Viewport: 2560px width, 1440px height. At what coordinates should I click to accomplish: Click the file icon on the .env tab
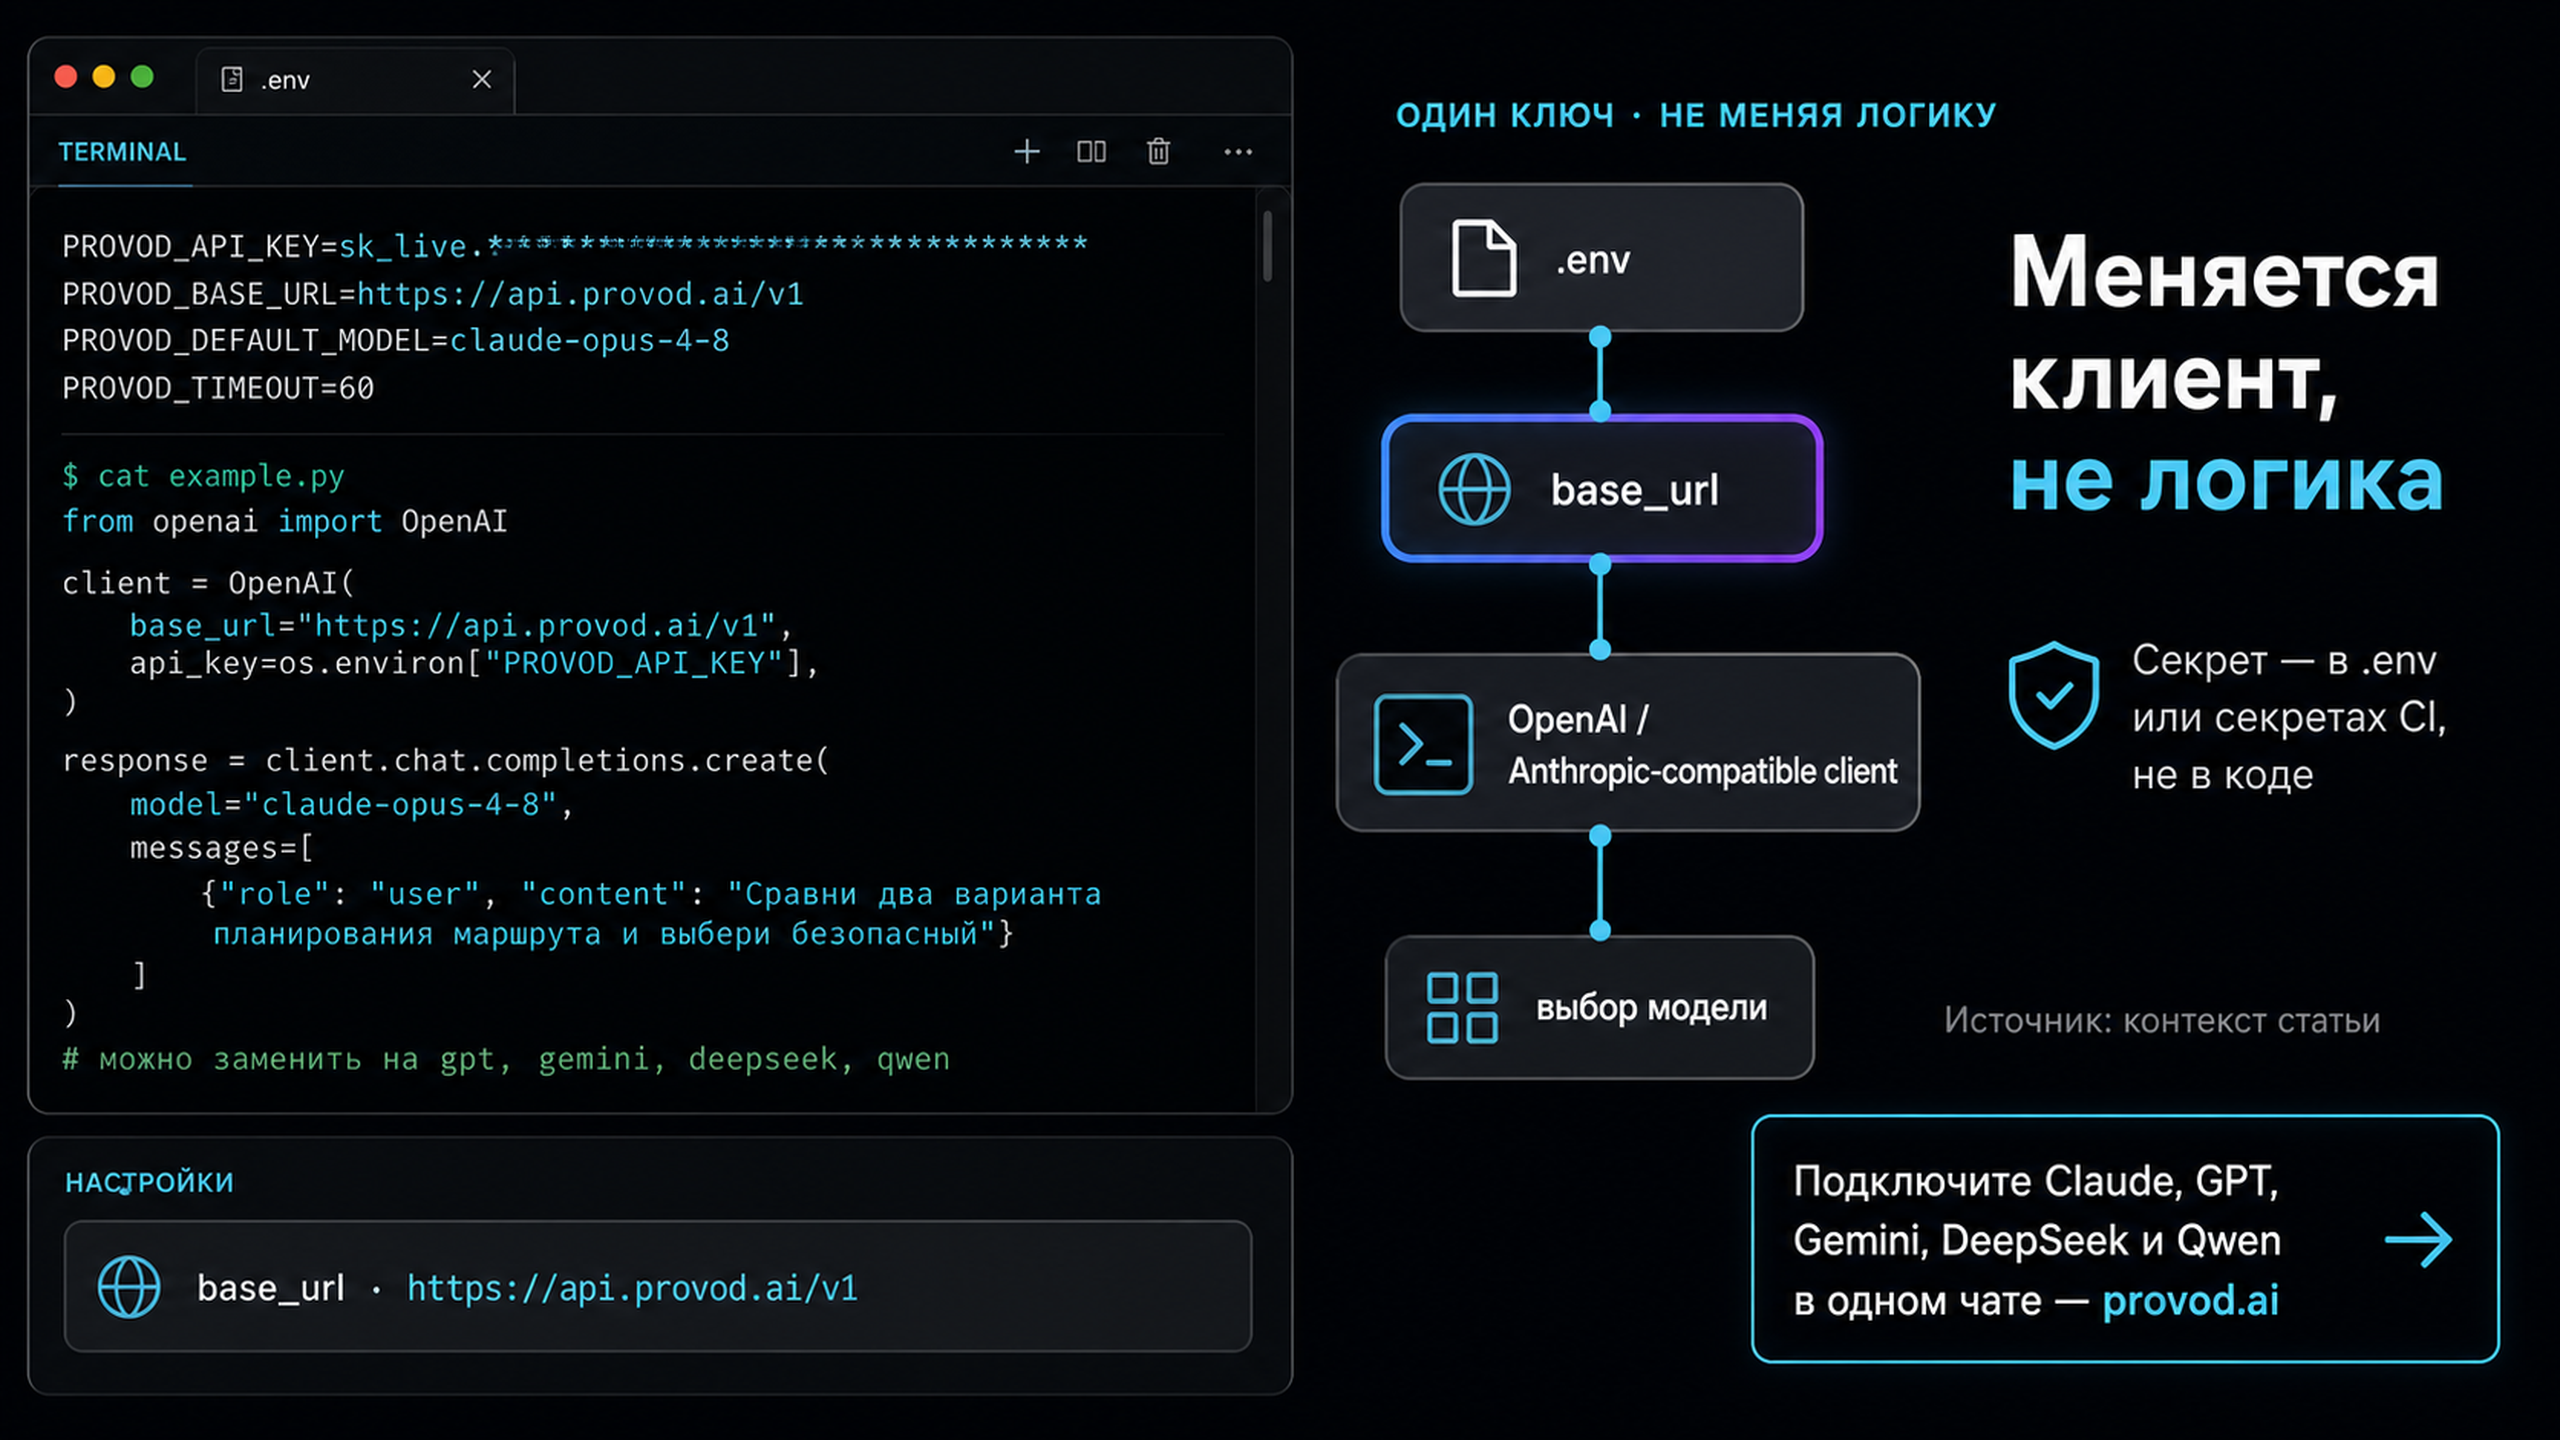(x=232, y=79)
